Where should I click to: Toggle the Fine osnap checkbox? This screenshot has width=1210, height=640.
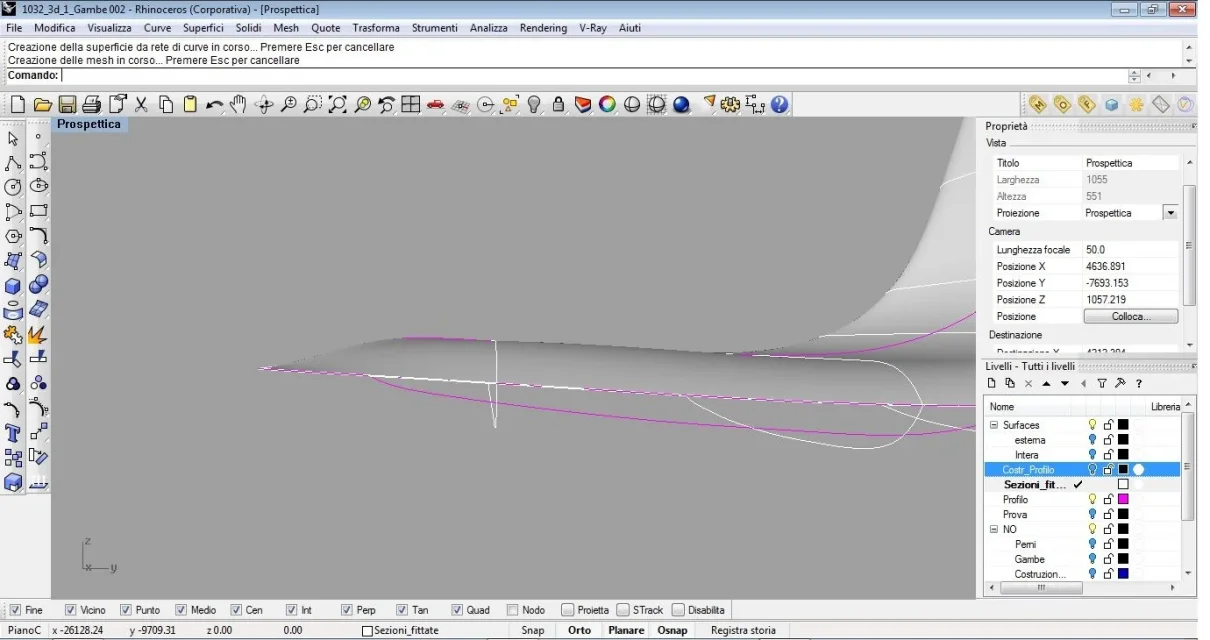16,610
